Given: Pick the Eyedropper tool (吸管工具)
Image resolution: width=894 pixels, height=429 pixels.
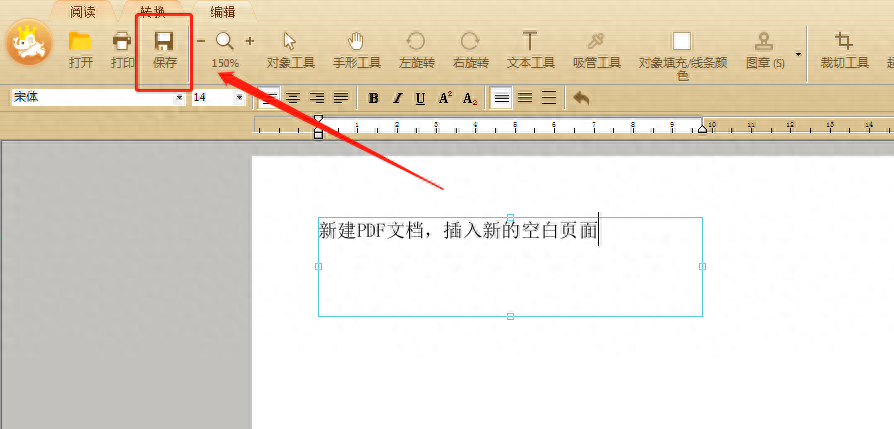Looking at the screenshot, I should pos(596,41).
